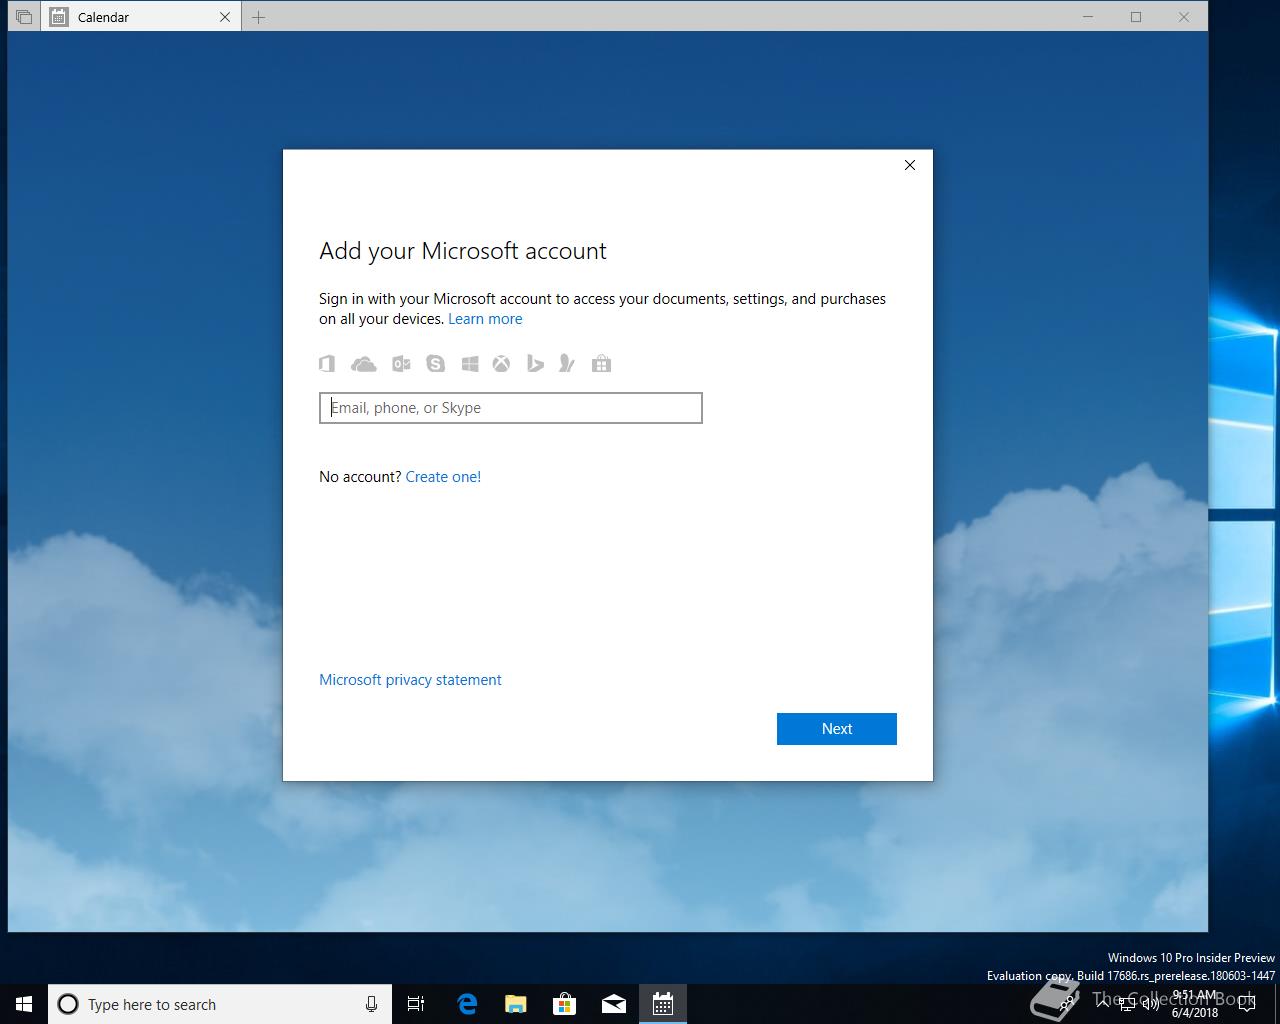Click the network tray icon
Screen dimensions: 1280x1024
pyautogui.click(x=1127, y=1004)
